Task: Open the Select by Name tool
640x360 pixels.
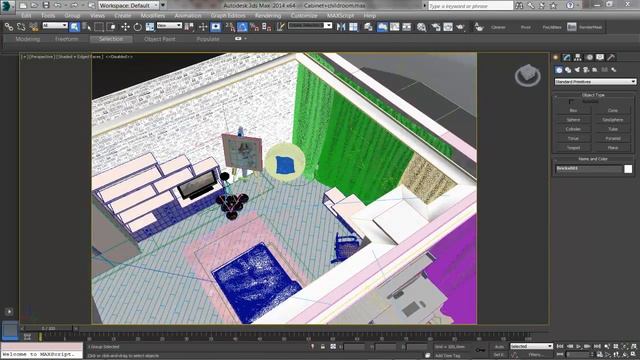Action: (87, 27)
